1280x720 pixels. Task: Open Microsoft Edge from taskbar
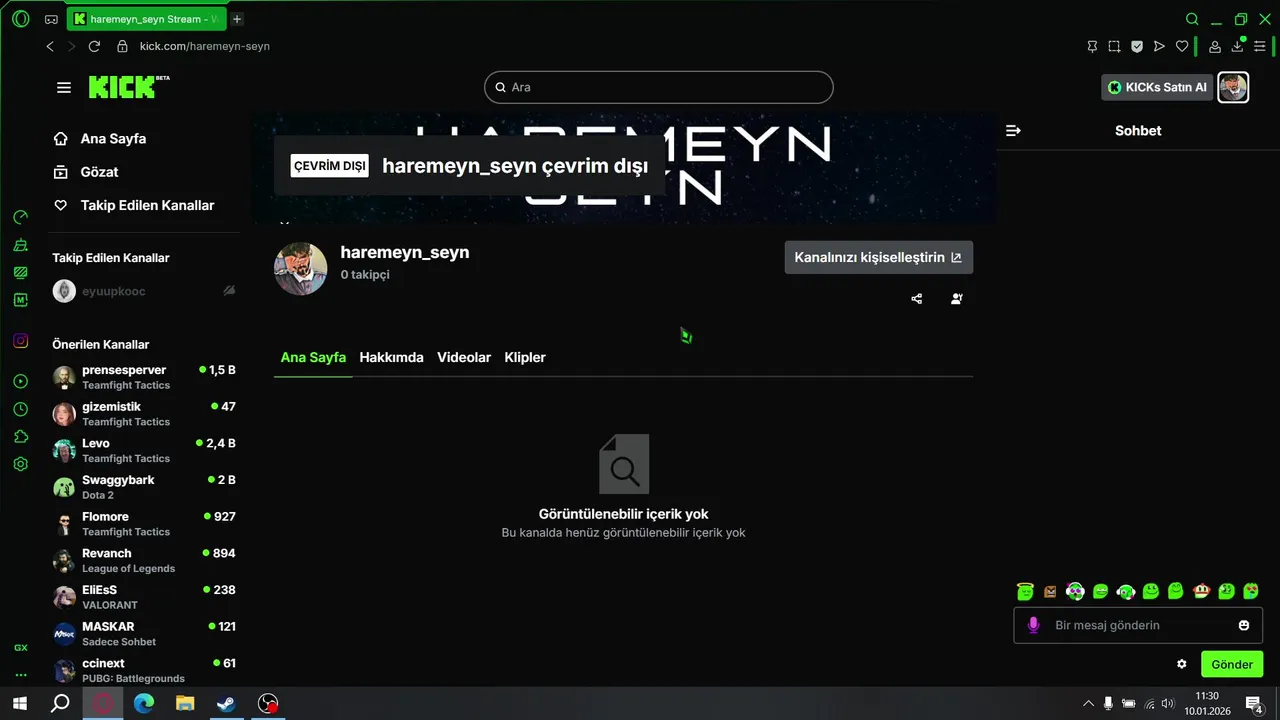(x=144, y=703)
